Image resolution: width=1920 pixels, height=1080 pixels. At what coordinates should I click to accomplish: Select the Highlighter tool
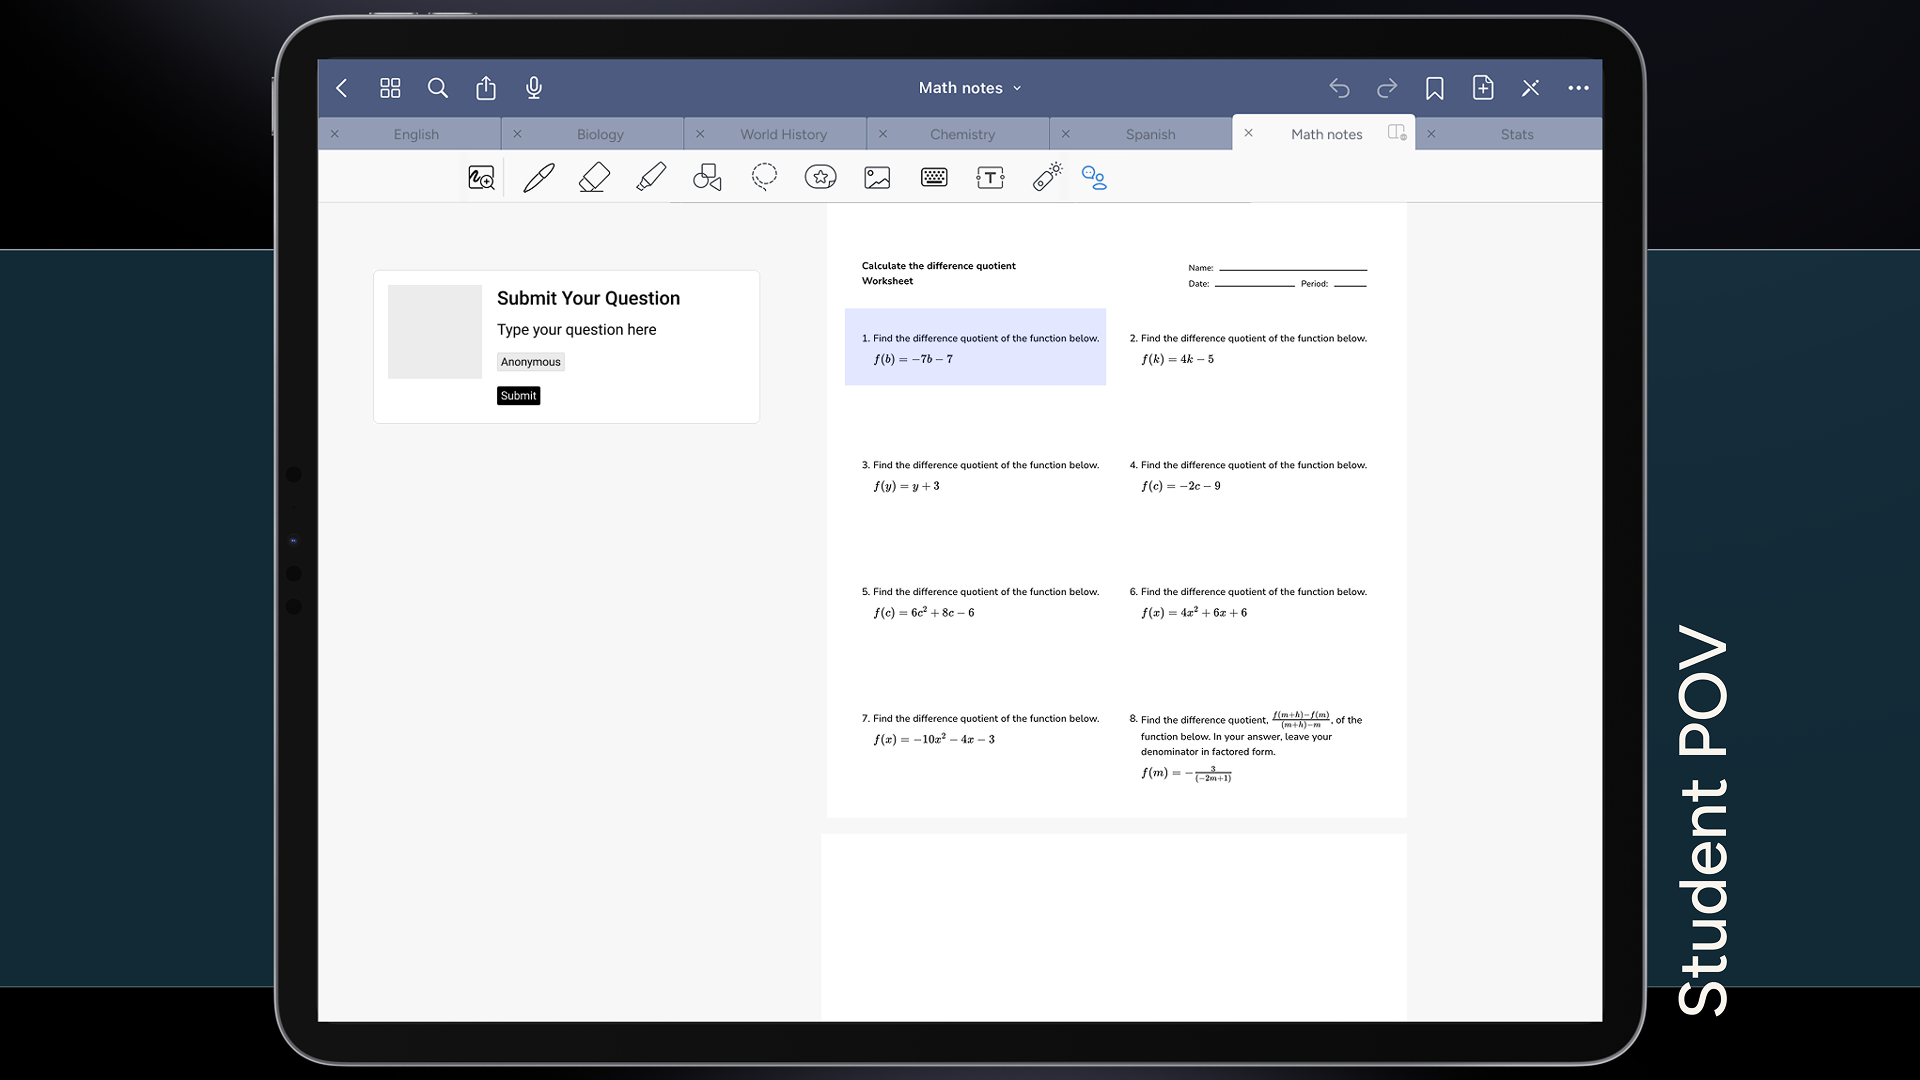coord(651,178)
